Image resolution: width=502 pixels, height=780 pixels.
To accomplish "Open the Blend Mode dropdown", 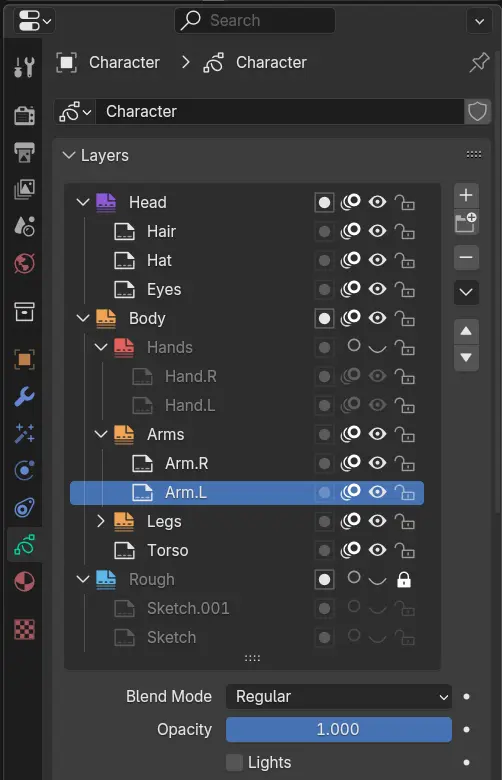I will click(339, 696).
